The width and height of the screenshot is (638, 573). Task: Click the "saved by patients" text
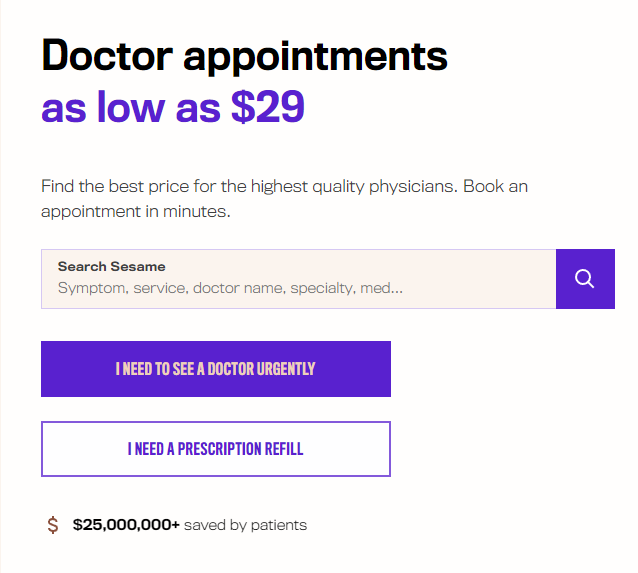[245, 525]
